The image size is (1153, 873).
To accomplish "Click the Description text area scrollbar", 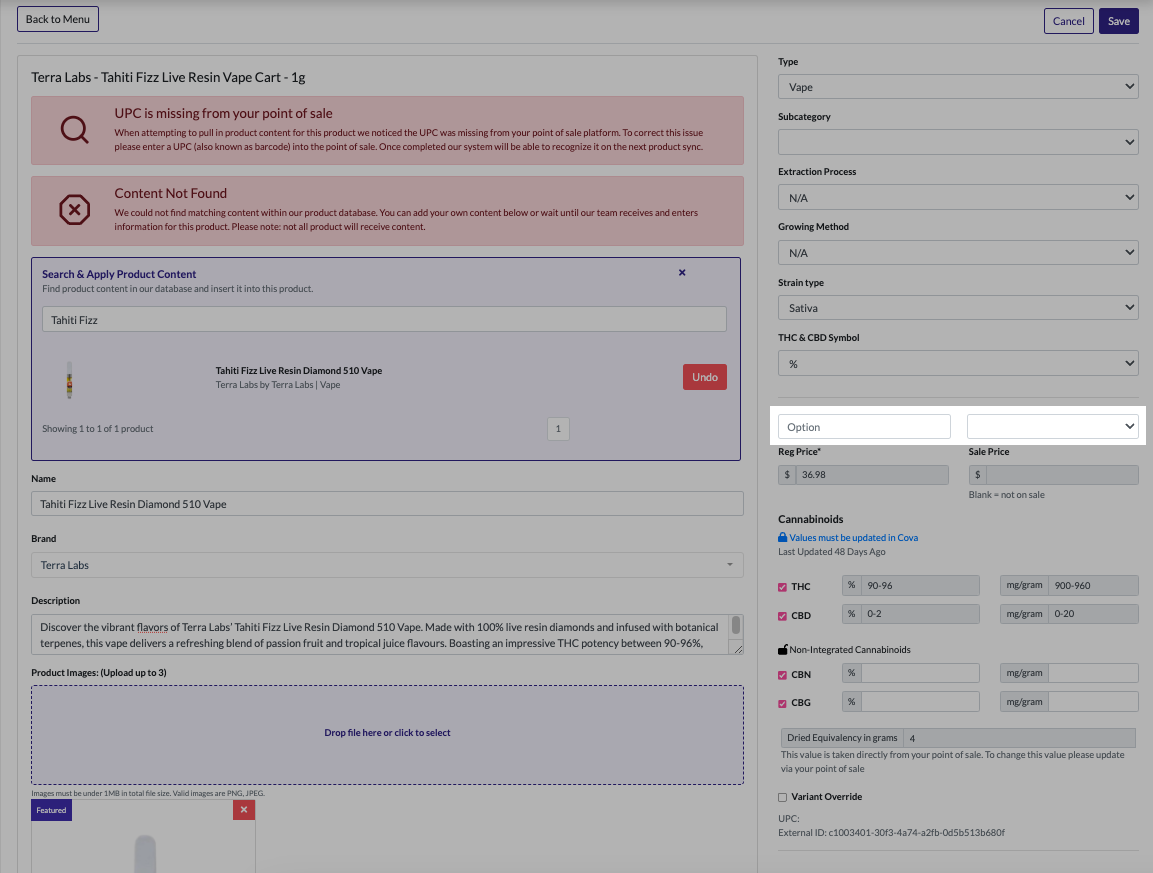I will coord(735,625).
